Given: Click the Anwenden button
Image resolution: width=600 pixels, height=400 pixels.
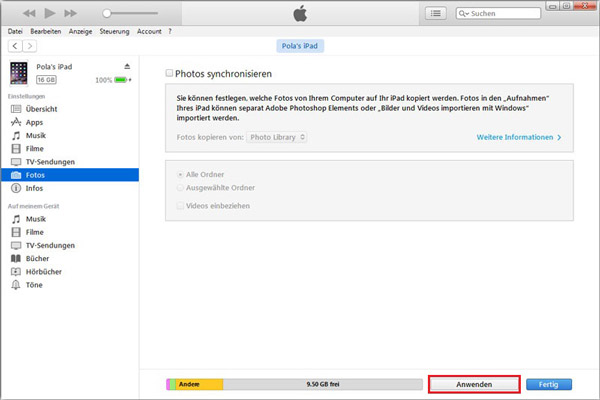Looking at the screenshot, I should [474, 384].
